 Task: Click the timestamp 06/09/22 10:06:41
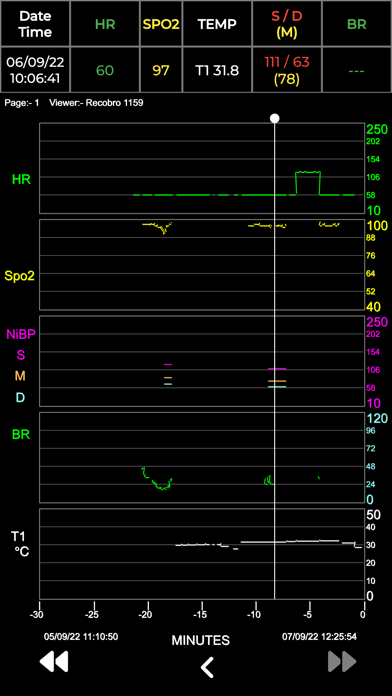click(x=35, y=70)
